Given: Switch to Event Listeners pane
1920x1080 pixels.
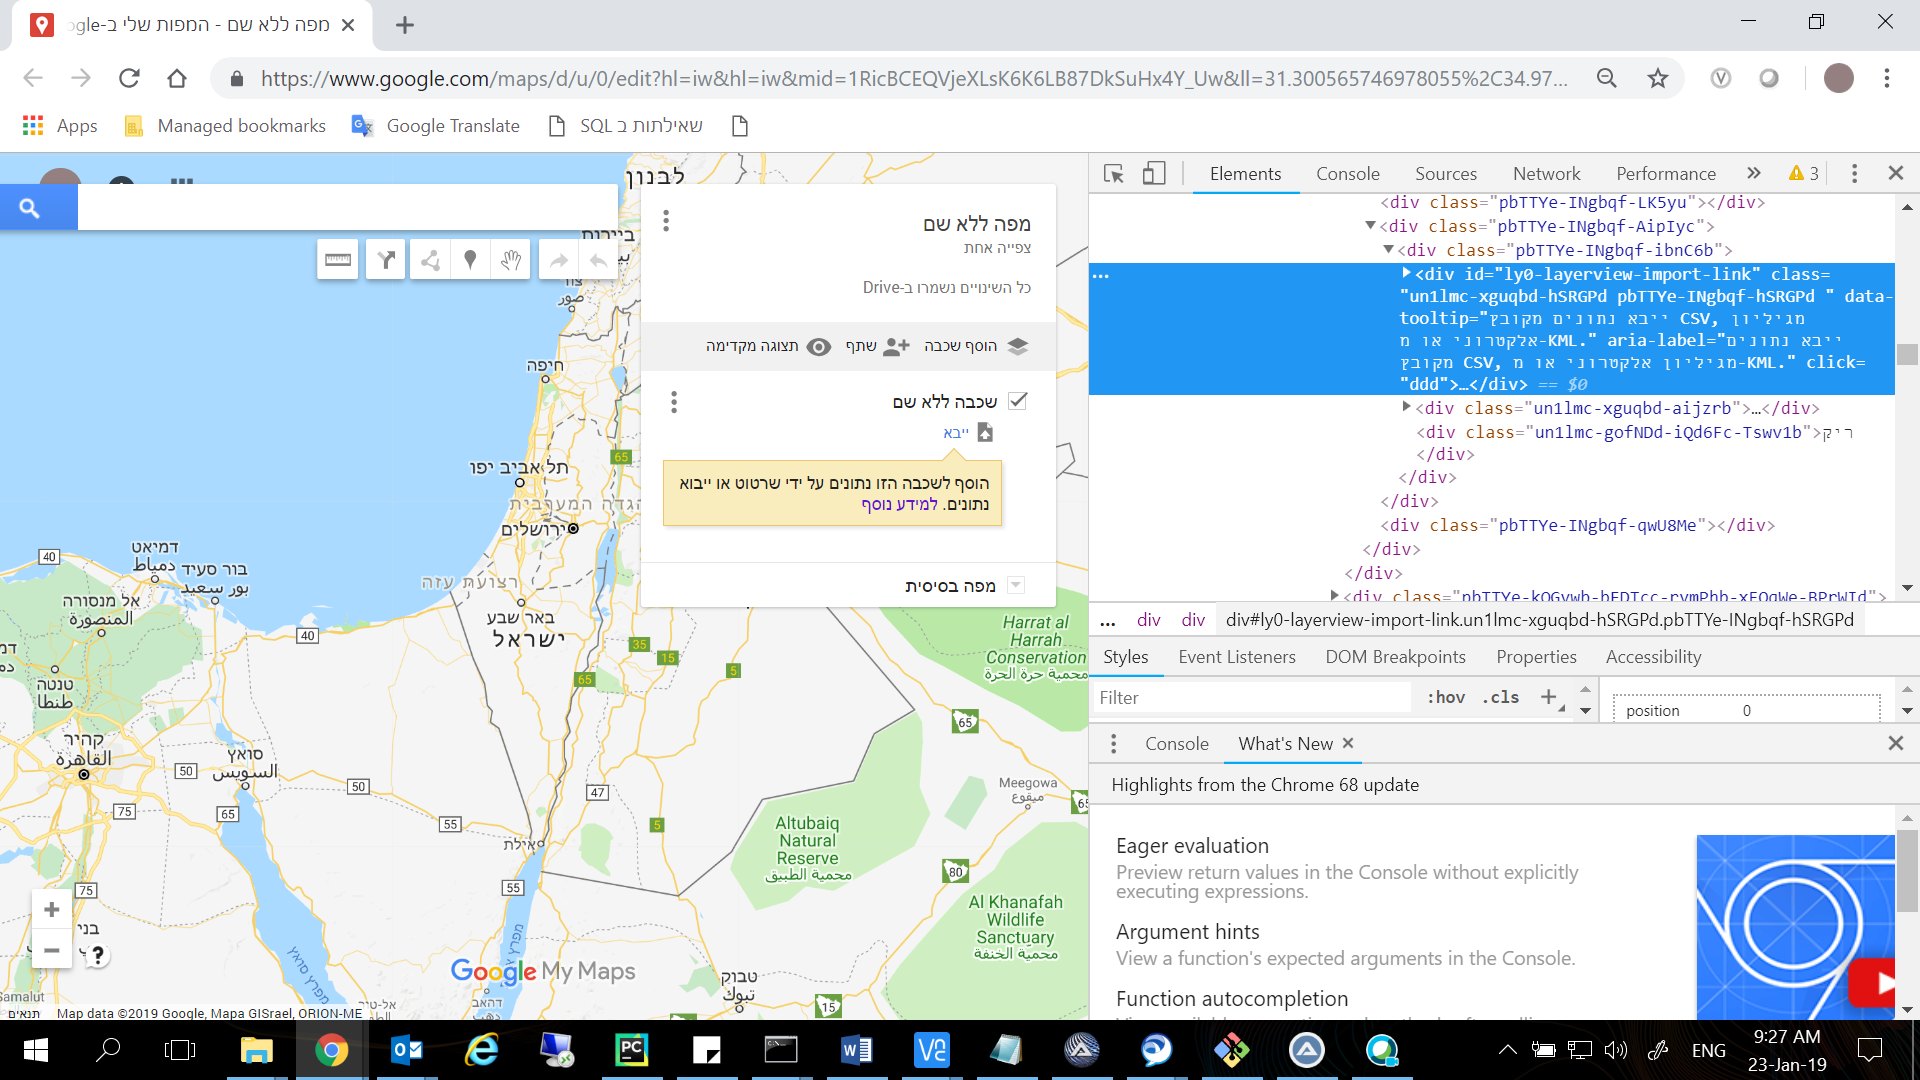Looking at the screenshot, I should (1236, 657).
